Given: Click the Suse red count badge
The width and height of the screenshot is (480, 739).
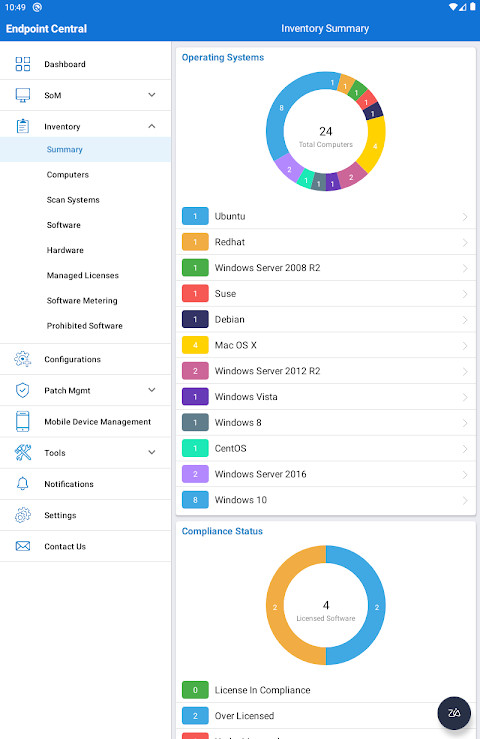Looking at the screenshot, I should (195, 294).
